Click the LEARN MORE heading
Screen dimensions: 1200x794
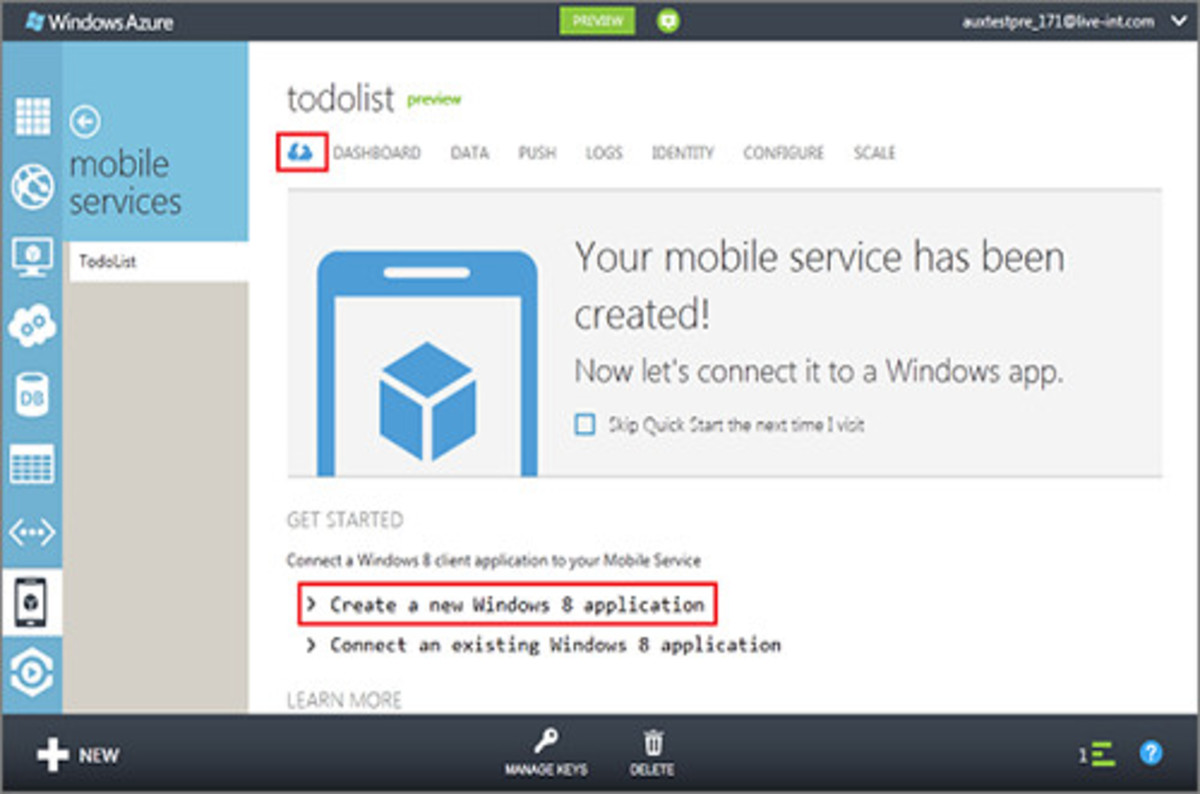pos(344,700)
